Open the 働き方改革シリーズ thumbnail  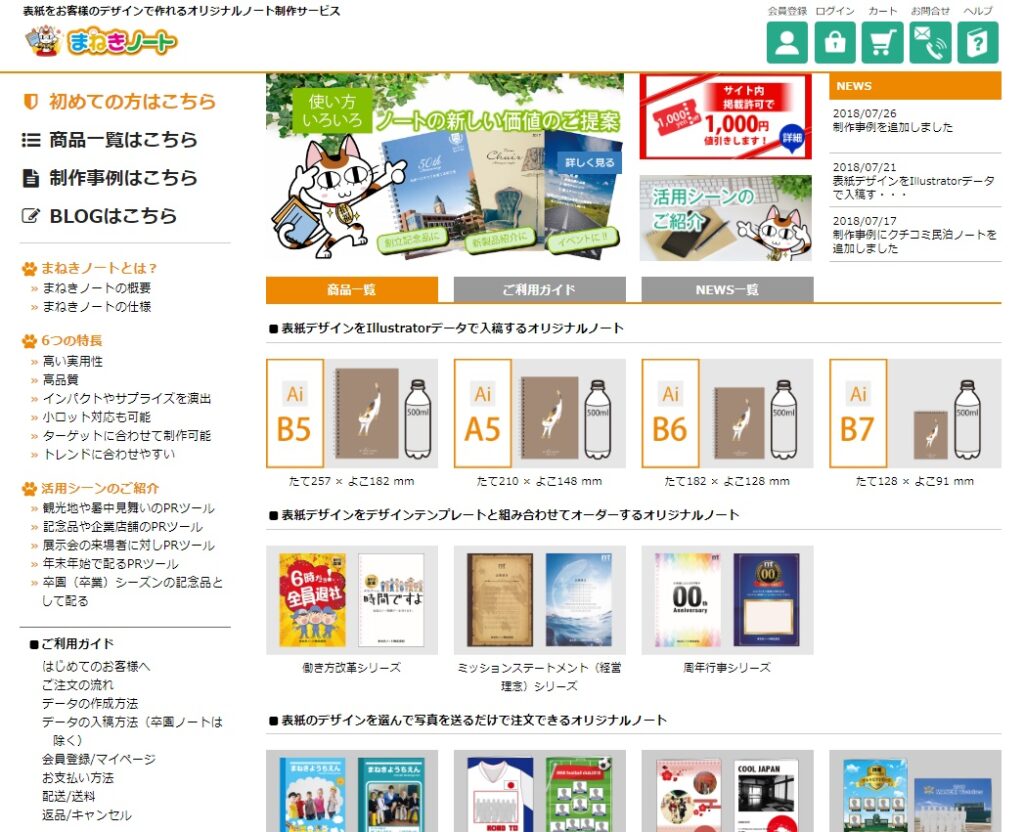pyautogui.click(x=352, y=600)
